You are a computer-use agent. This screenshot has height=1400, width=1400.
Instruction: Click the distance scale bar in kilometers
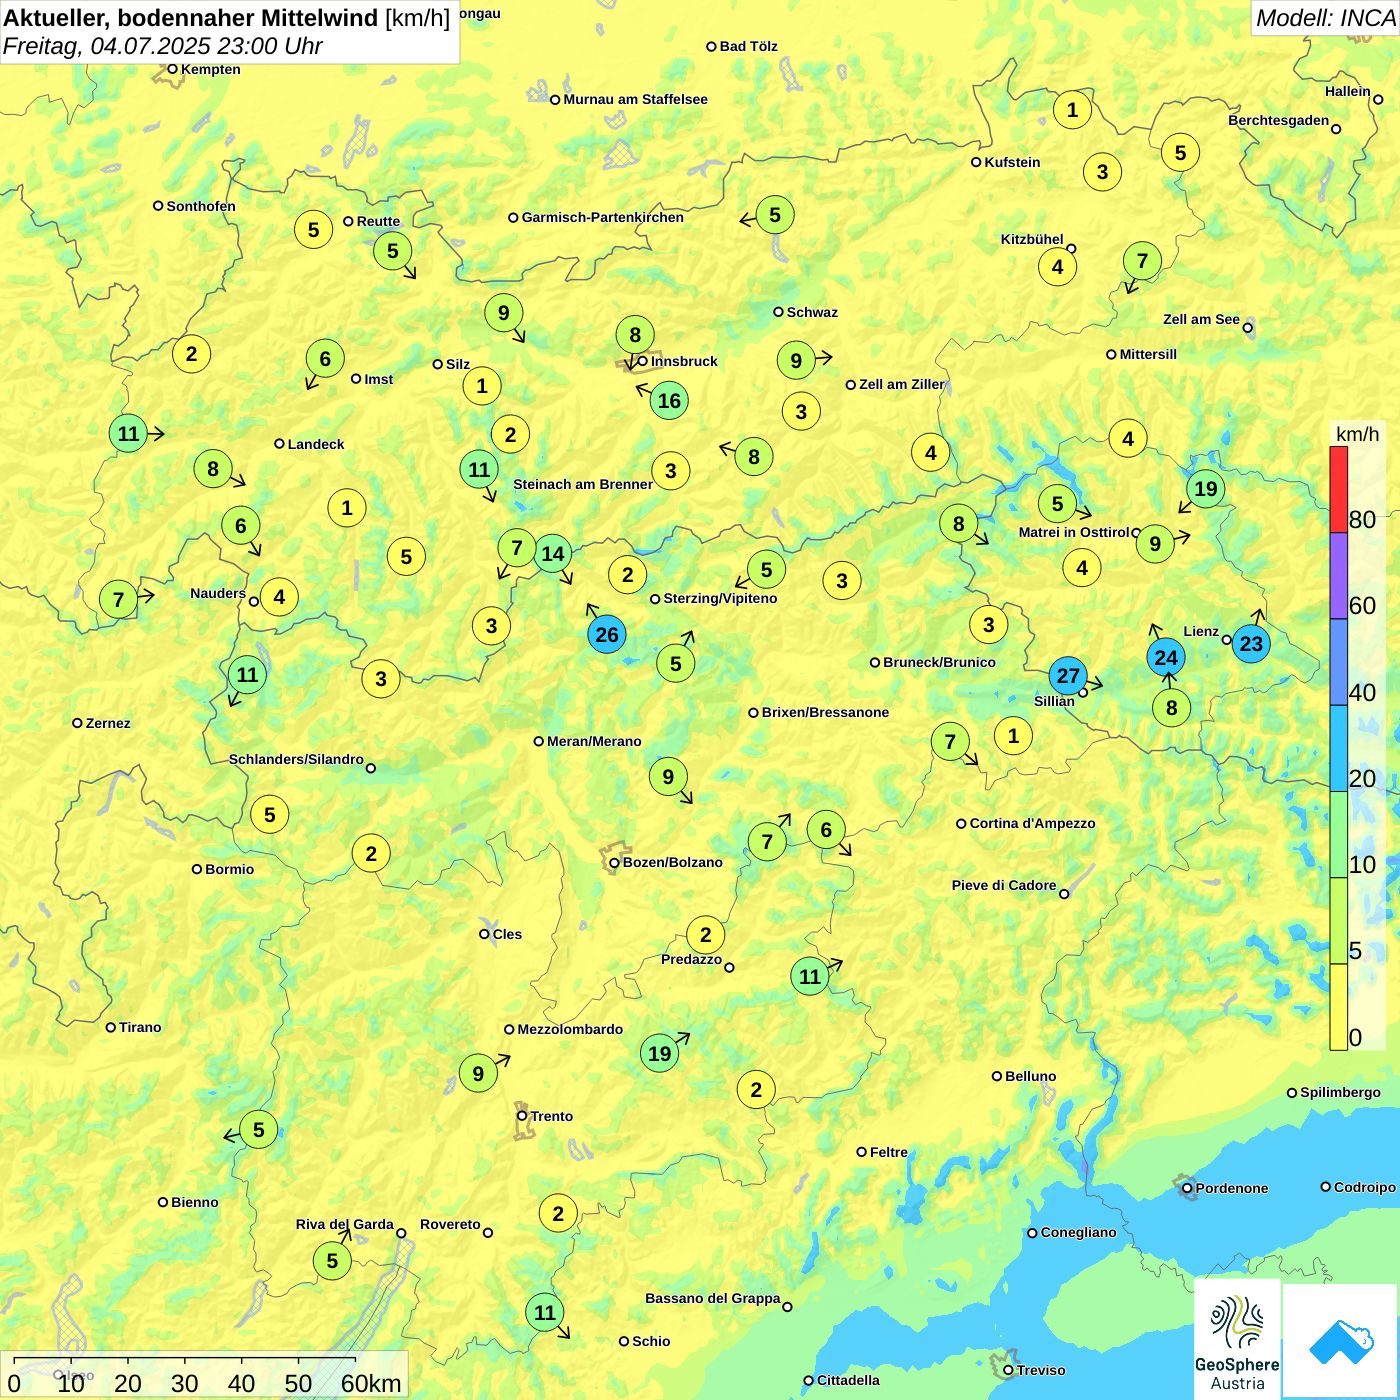click(x=205, y=1375)
